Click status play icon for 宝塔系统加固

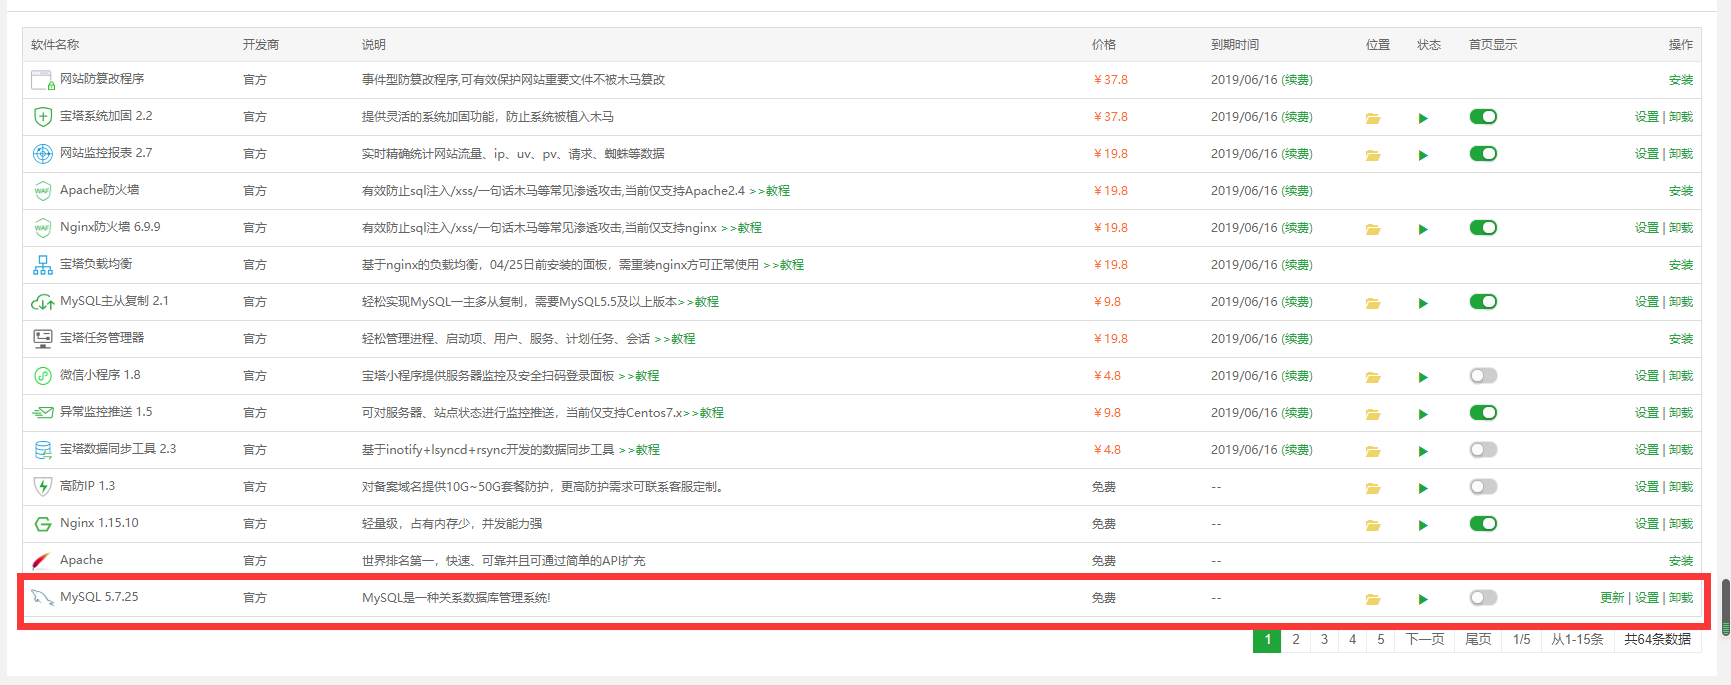pyautogui.click(x=1423, y=118)
